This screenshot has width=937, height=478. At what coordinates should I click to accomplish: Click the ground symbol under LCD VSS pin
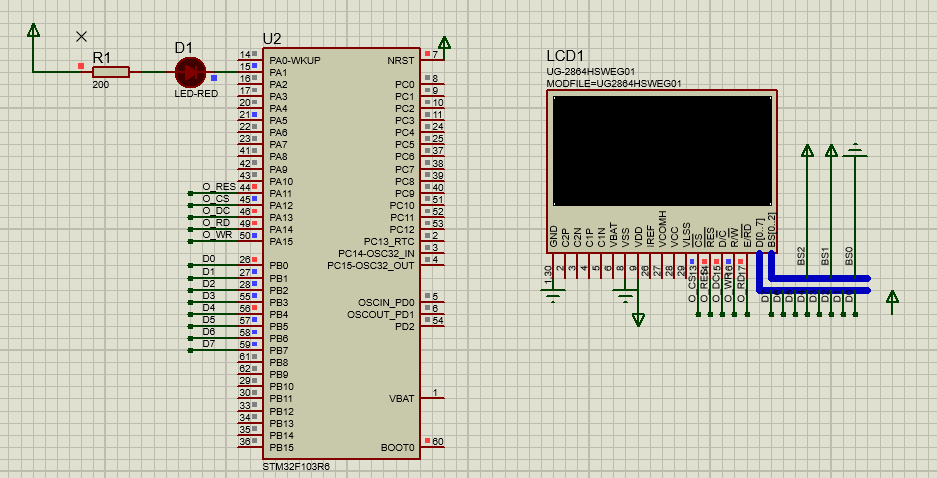[x=625, y=295]
